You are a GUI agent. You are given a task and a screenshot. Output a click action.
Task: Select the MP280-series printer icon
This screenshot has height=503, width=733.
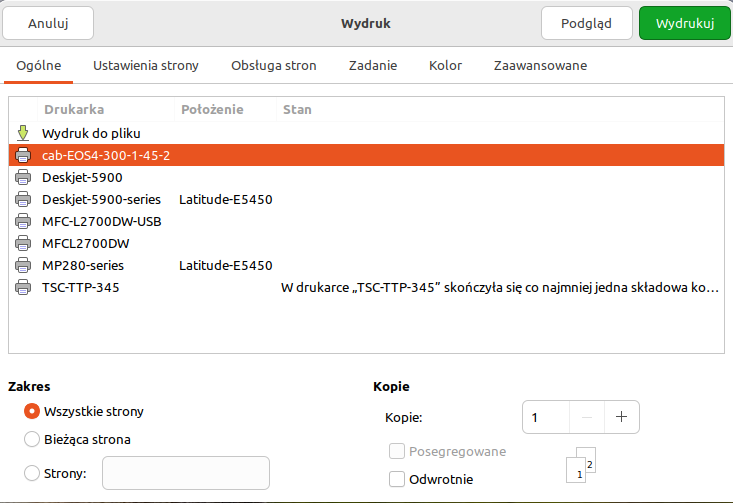23,265
